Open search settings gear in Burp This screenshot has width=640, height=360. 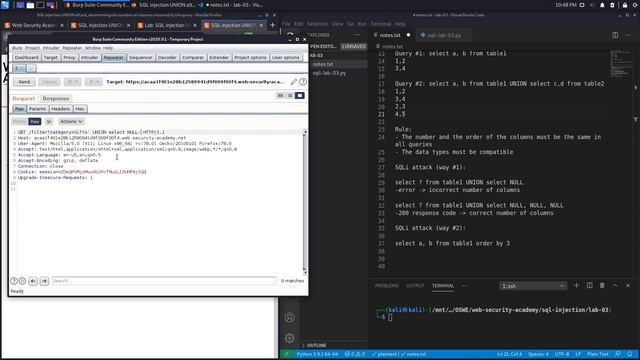click(x=22, y=281)
